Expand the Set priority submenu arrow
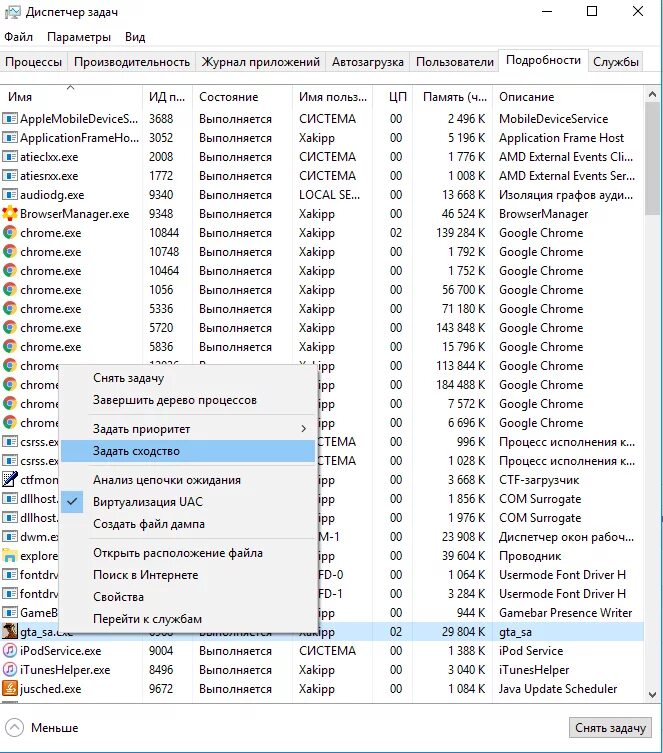This screenshot has width=663, height=753. pyautogui.click(x=303, y=429)
